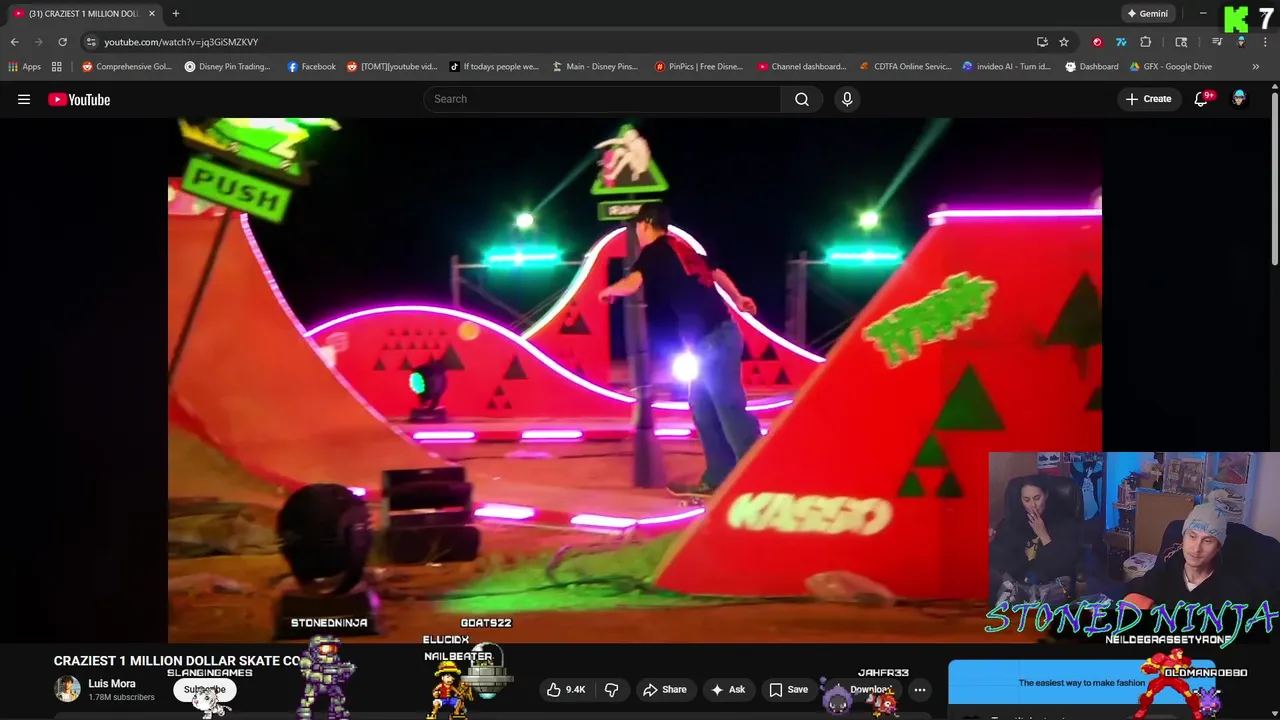Open the notifications bell
This screenshot has height=720, width=1280.
[1202, 99]
